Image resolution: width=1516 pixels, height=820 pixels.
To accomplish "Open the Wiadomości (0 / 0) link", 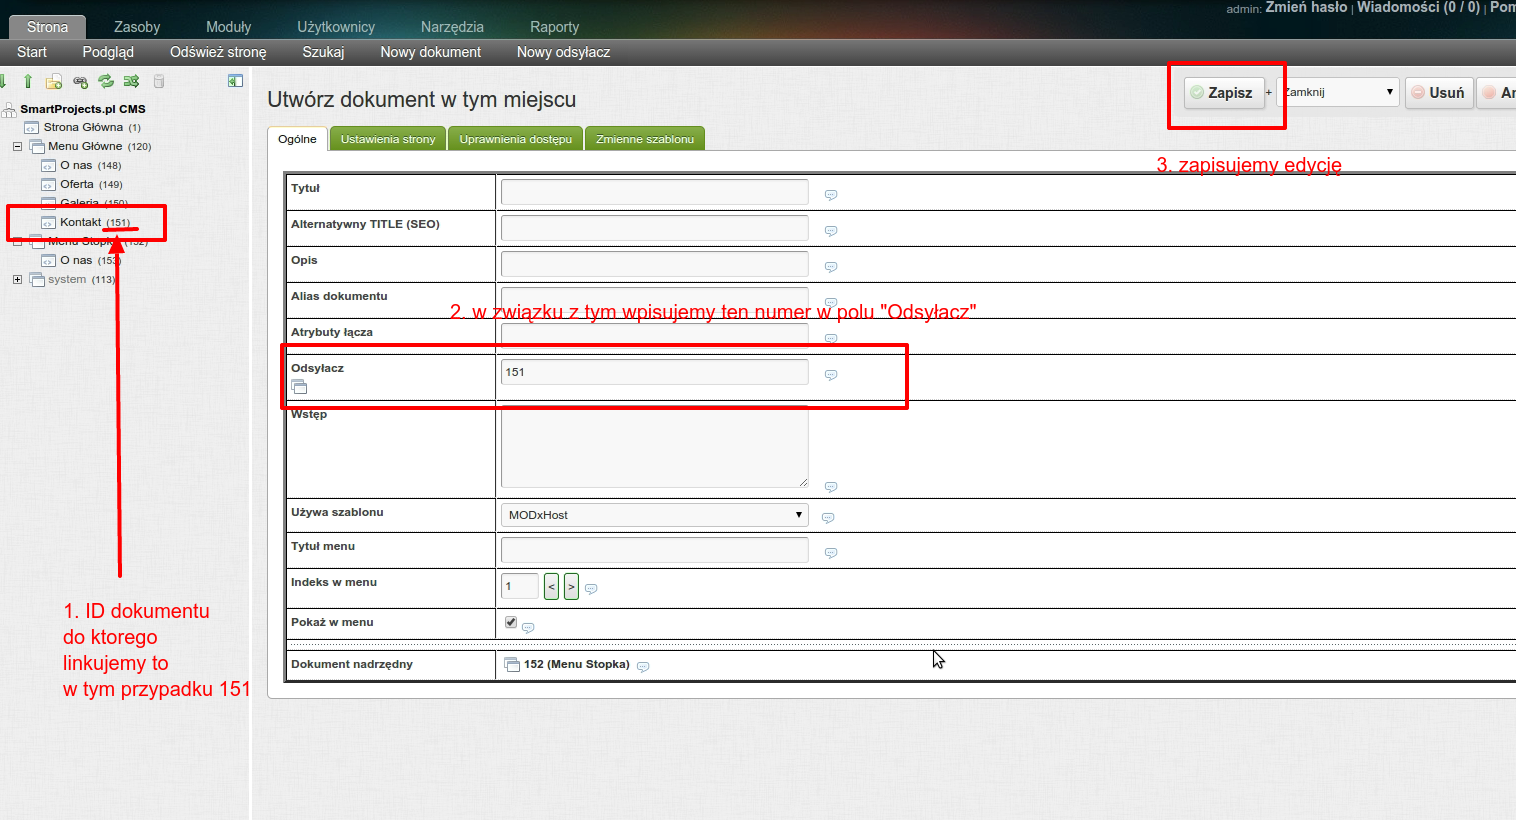I will 1418,7.
